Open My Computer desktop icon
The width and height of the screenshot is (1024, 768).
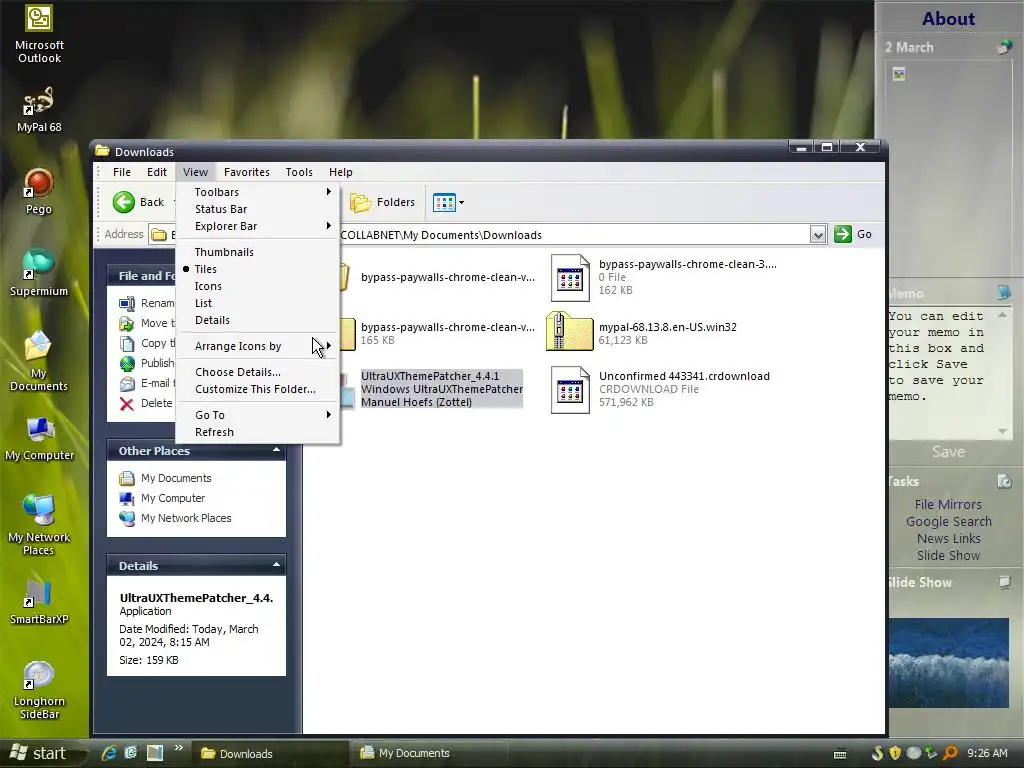point(39,439)
